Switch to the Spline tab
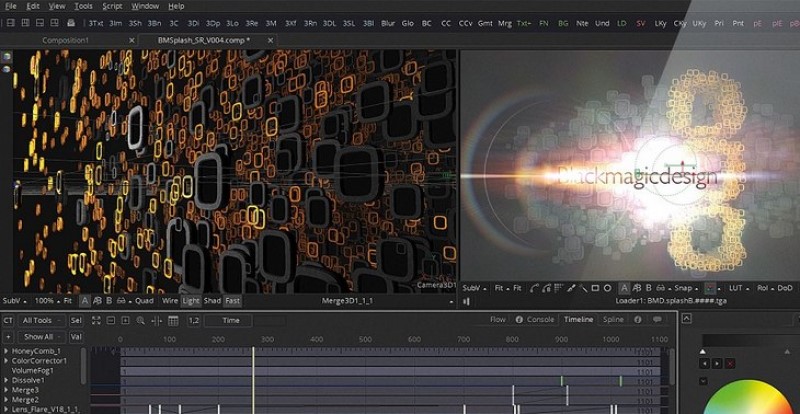The width and height of the screenshot is (800, 414). pos(613,320)
